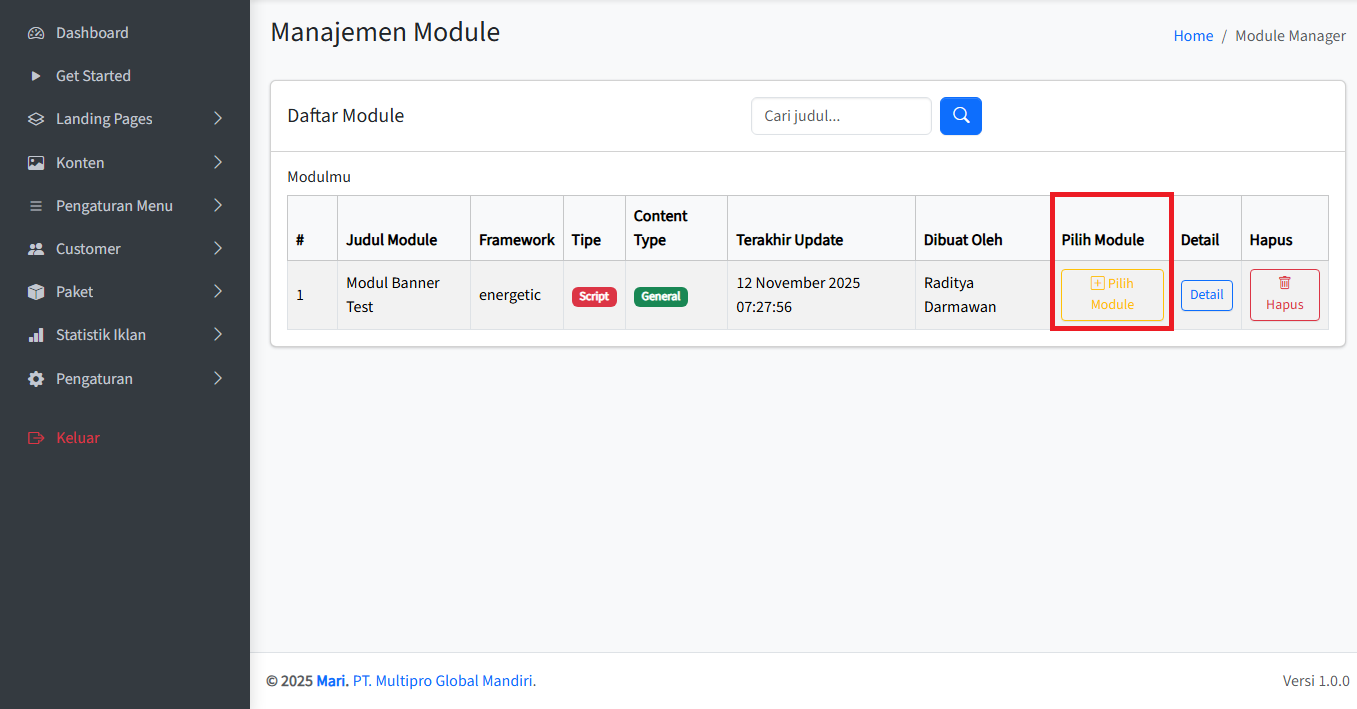Click the Dashboard speedometer icon
Screen dimensions: 1357x709
pos(36,33)
